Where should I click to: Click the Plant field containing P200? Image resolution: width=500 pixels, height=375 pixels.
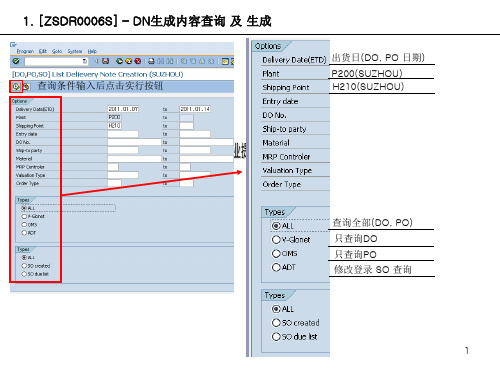click(114, 117)
